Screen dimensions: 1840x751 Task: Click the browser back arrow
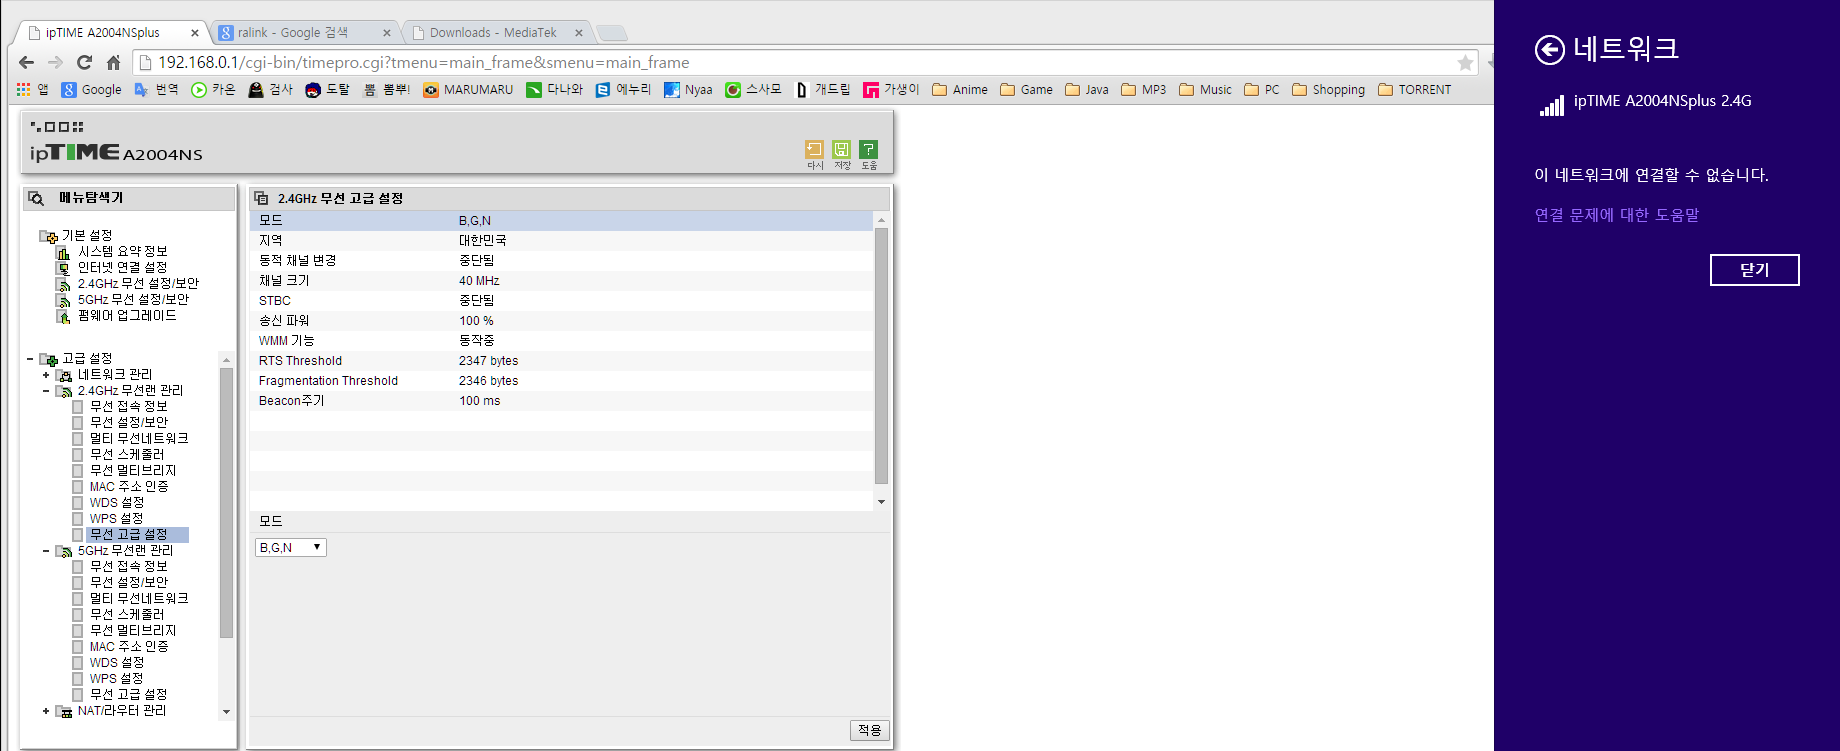pyautogui.click(x=27, y=62)
